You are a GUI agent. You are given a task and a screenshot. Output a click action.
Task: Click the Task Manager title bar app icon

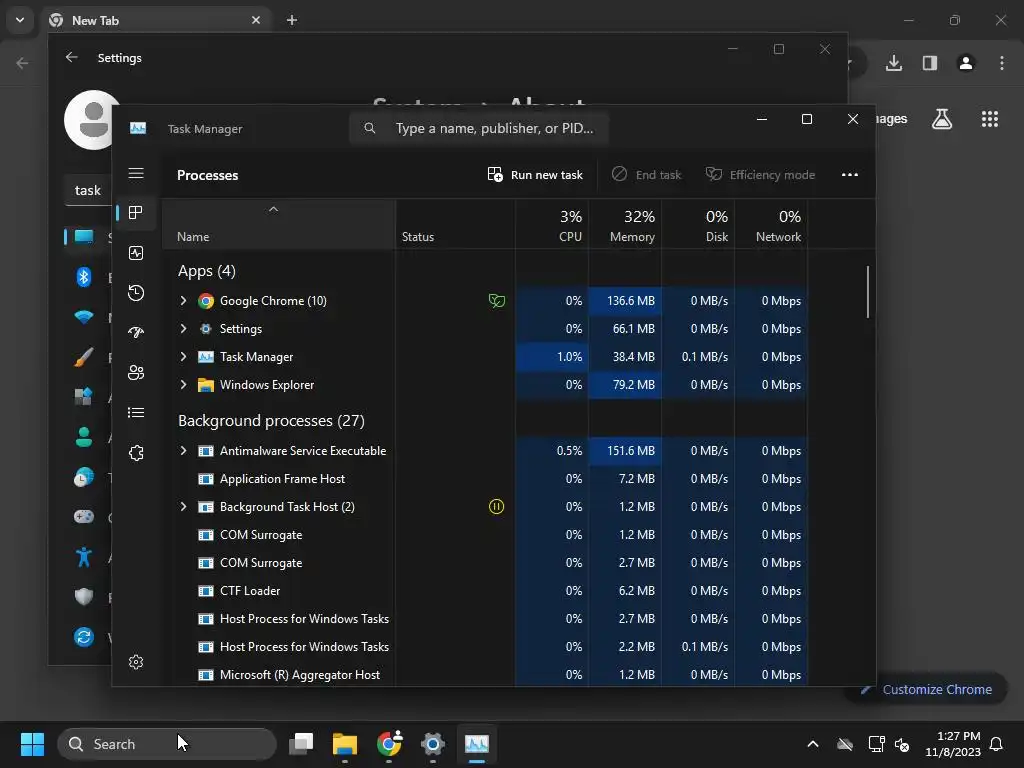(138, 129)
